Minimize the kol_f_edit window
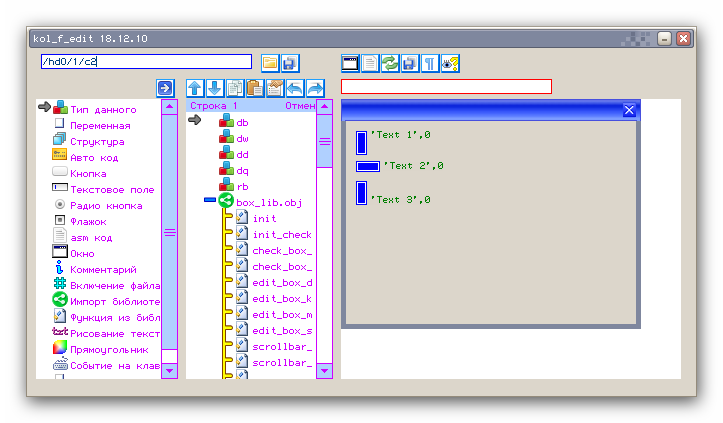 coord(664,39)
